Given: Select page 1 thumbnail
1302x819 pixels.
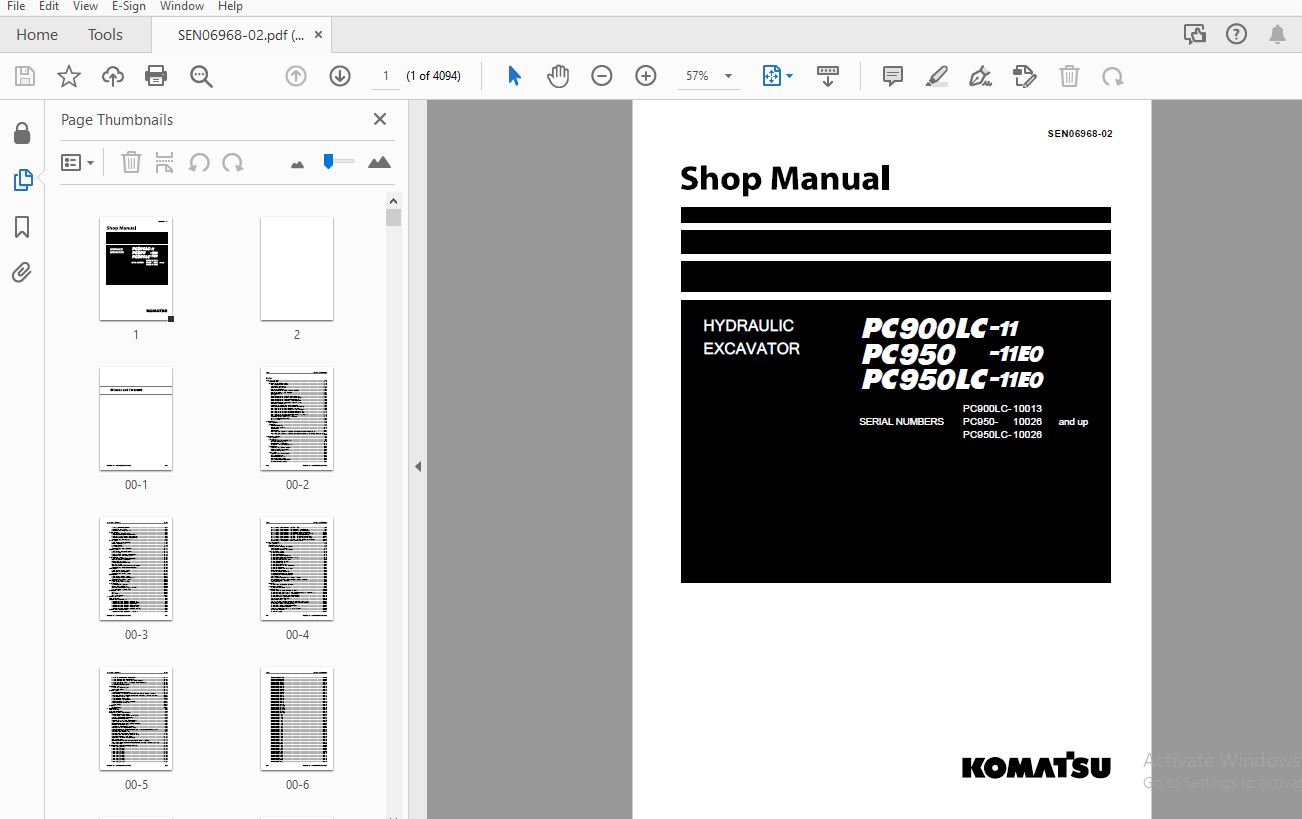Looking at the screenshot, I should click(x=136, y=269).
